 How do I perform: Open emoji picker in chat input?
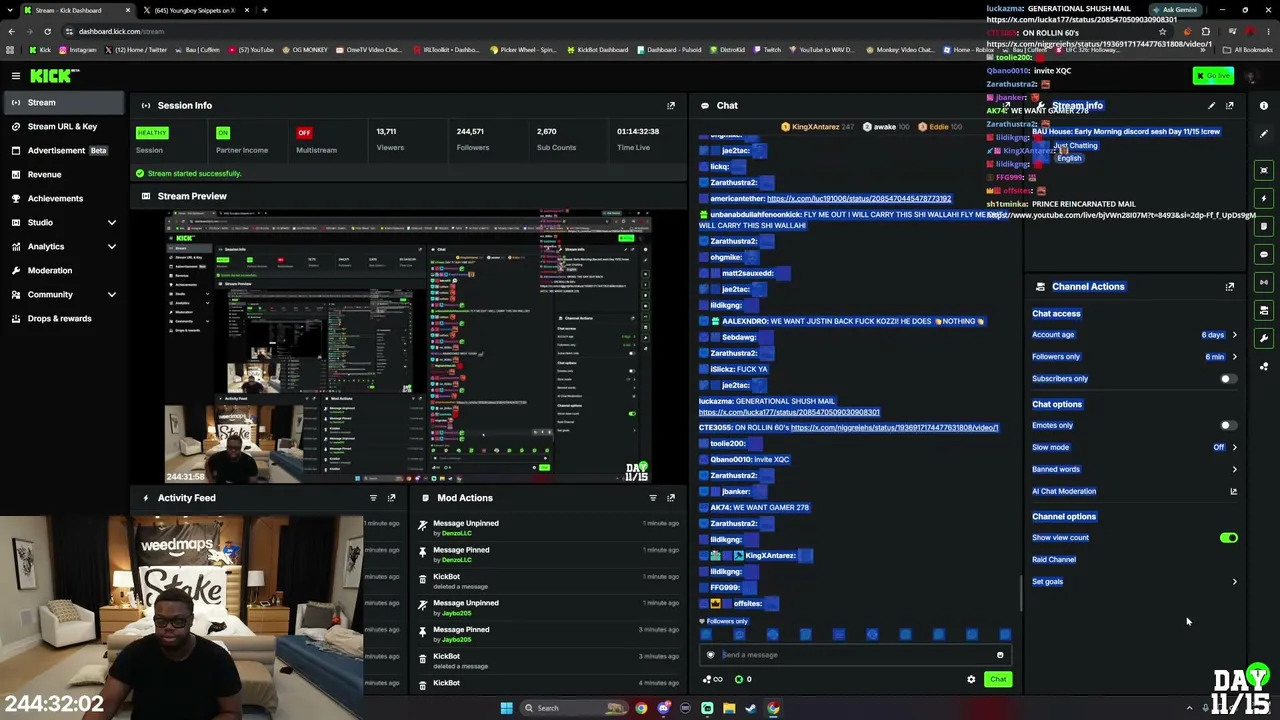pos(1000,655)
